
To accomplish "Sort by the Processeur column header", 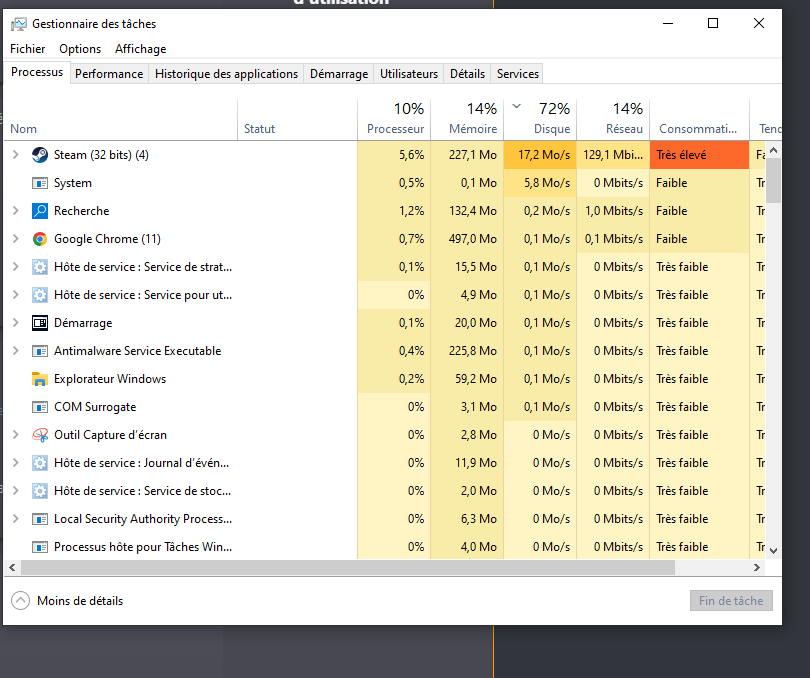I will coord(394,119).
